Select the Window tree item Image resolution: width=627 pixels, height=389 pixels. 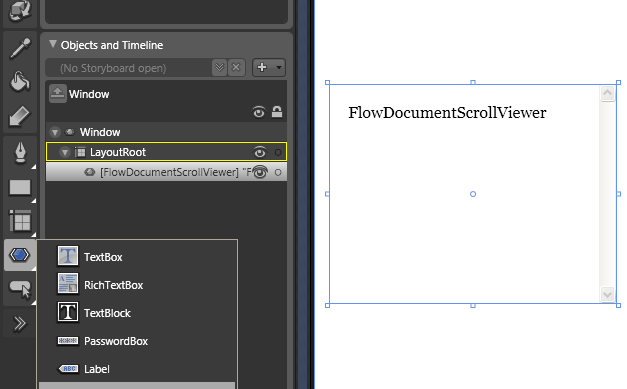tap(100, 132)
